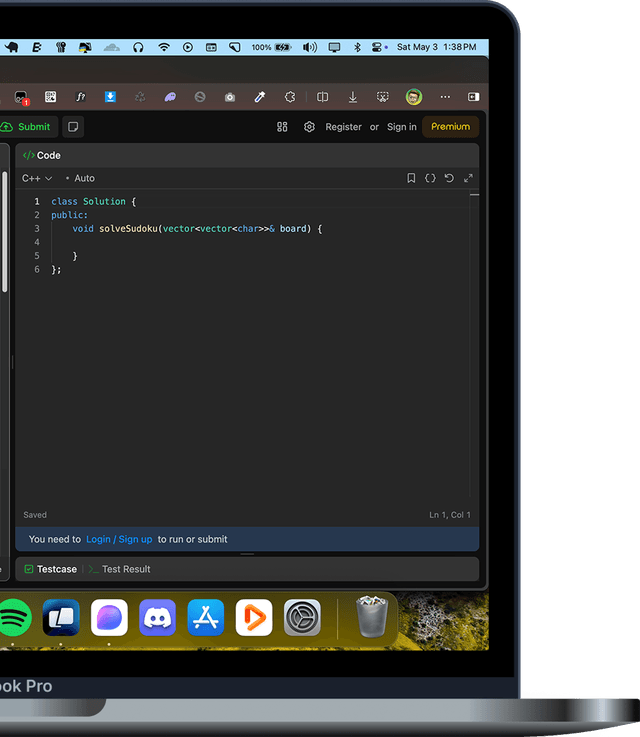Open the Wi-Fi menu bar icon

click(164, 47)
